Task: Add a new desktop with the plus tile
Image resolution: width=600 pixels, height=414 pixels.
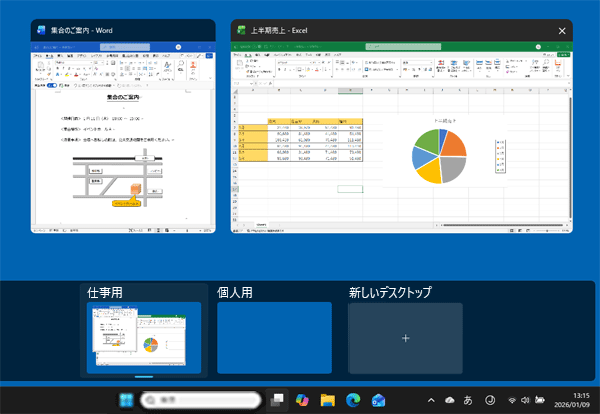Action: click(x=405, y=338)
